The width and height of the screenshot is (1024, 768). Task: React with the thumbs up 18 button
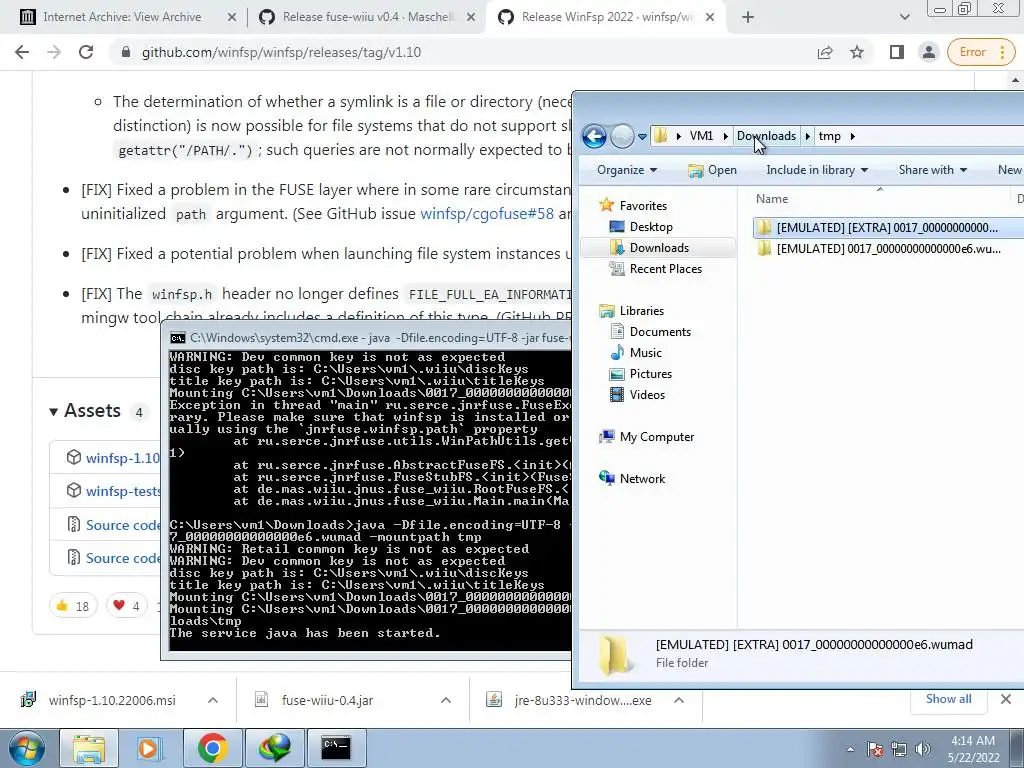click(x=73, y=606)
